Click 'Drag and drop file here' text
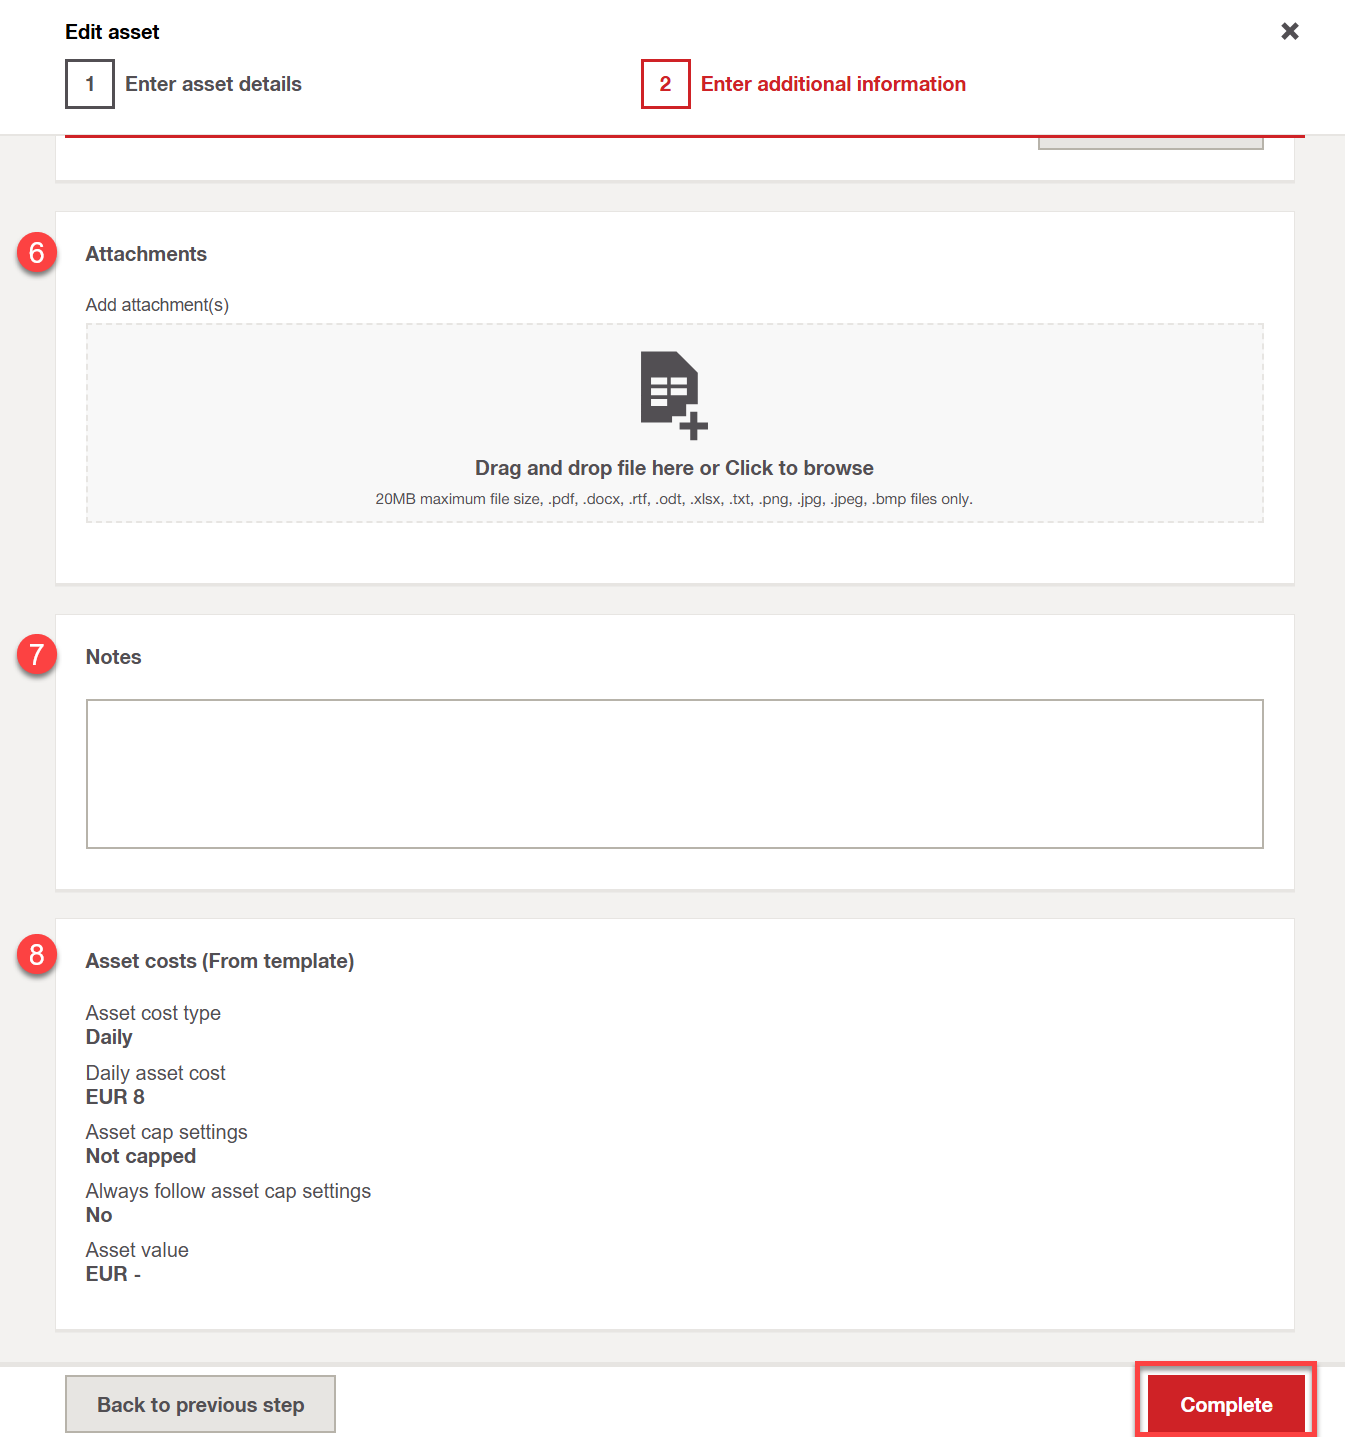The image size is (1345, 1437). tap(673, 468)
